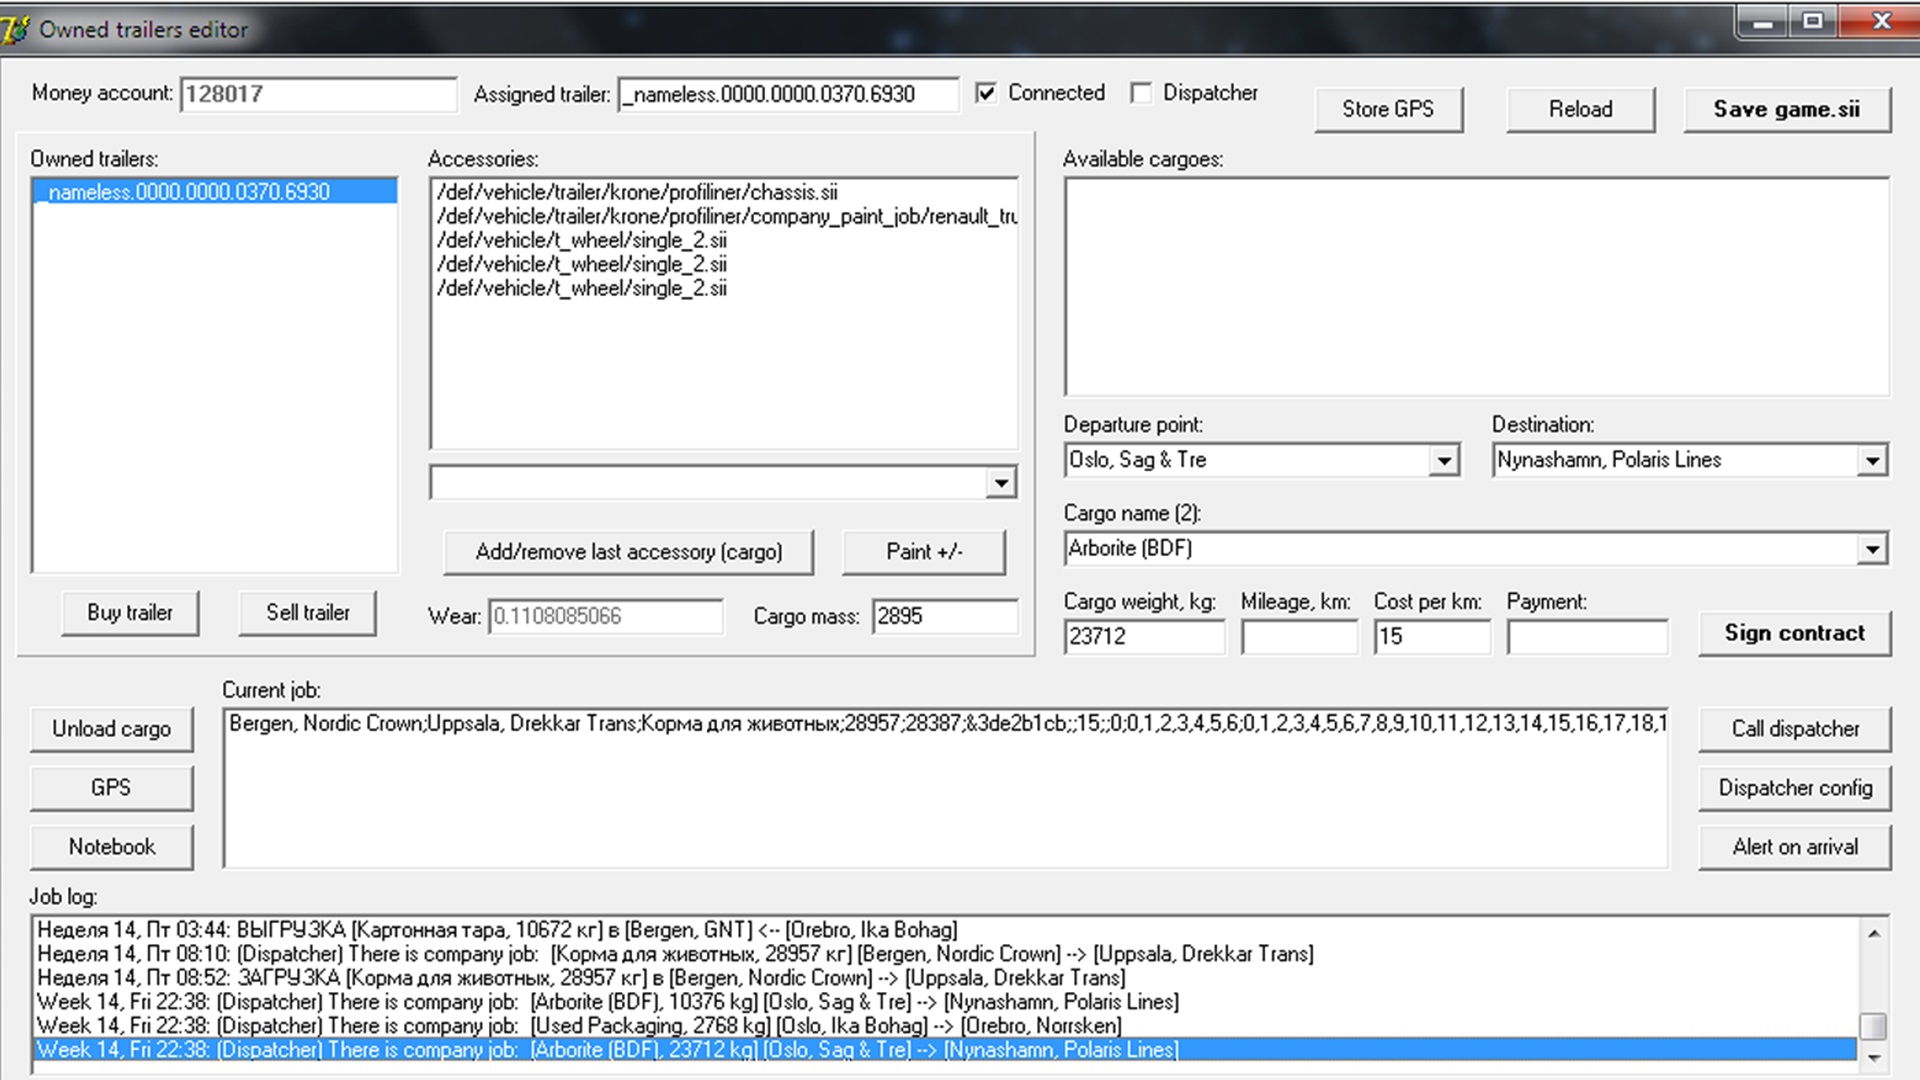The height and width of the screenshot is (1080, 1920).
Task: Enable the Dispatcher checkbox
Action: [1141, 93]
